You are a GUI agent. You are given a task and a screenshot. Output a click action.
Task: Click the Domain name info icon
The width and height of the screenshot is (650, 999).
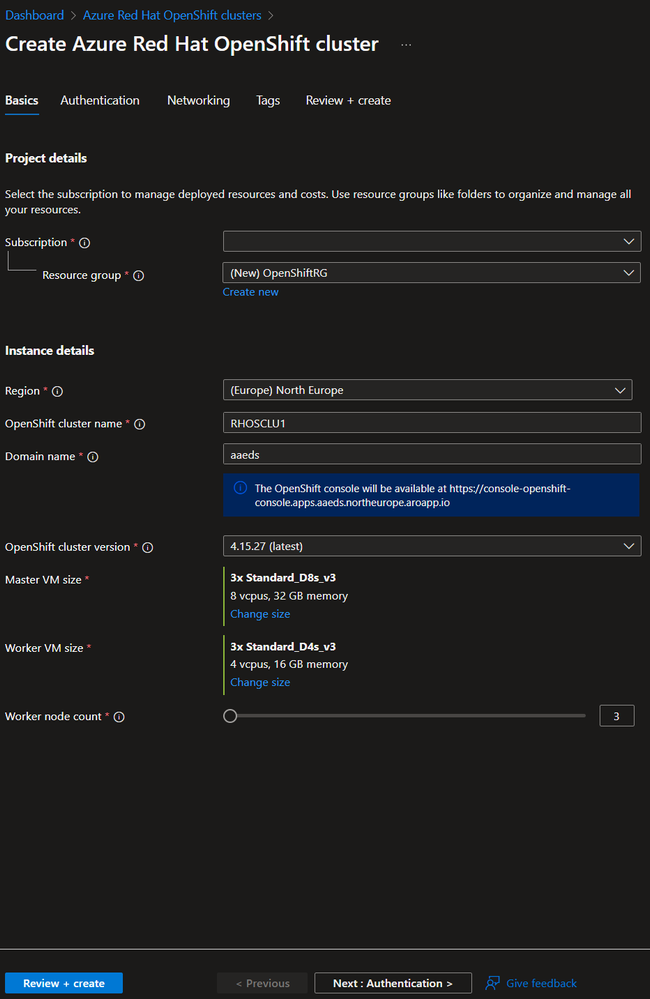click(x=92, y=457)
